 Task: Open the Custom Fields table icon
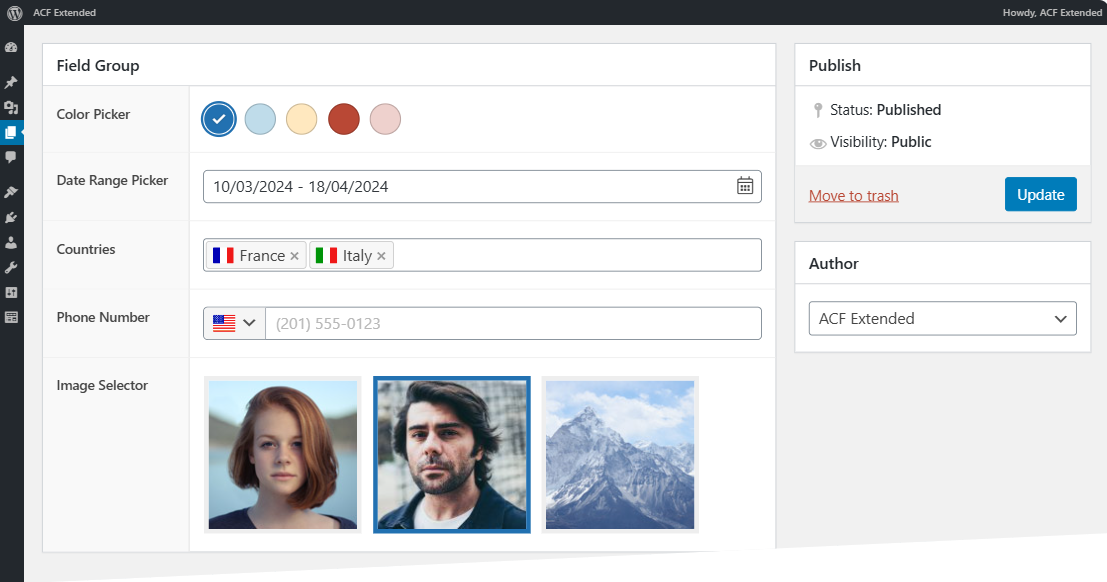11,317
